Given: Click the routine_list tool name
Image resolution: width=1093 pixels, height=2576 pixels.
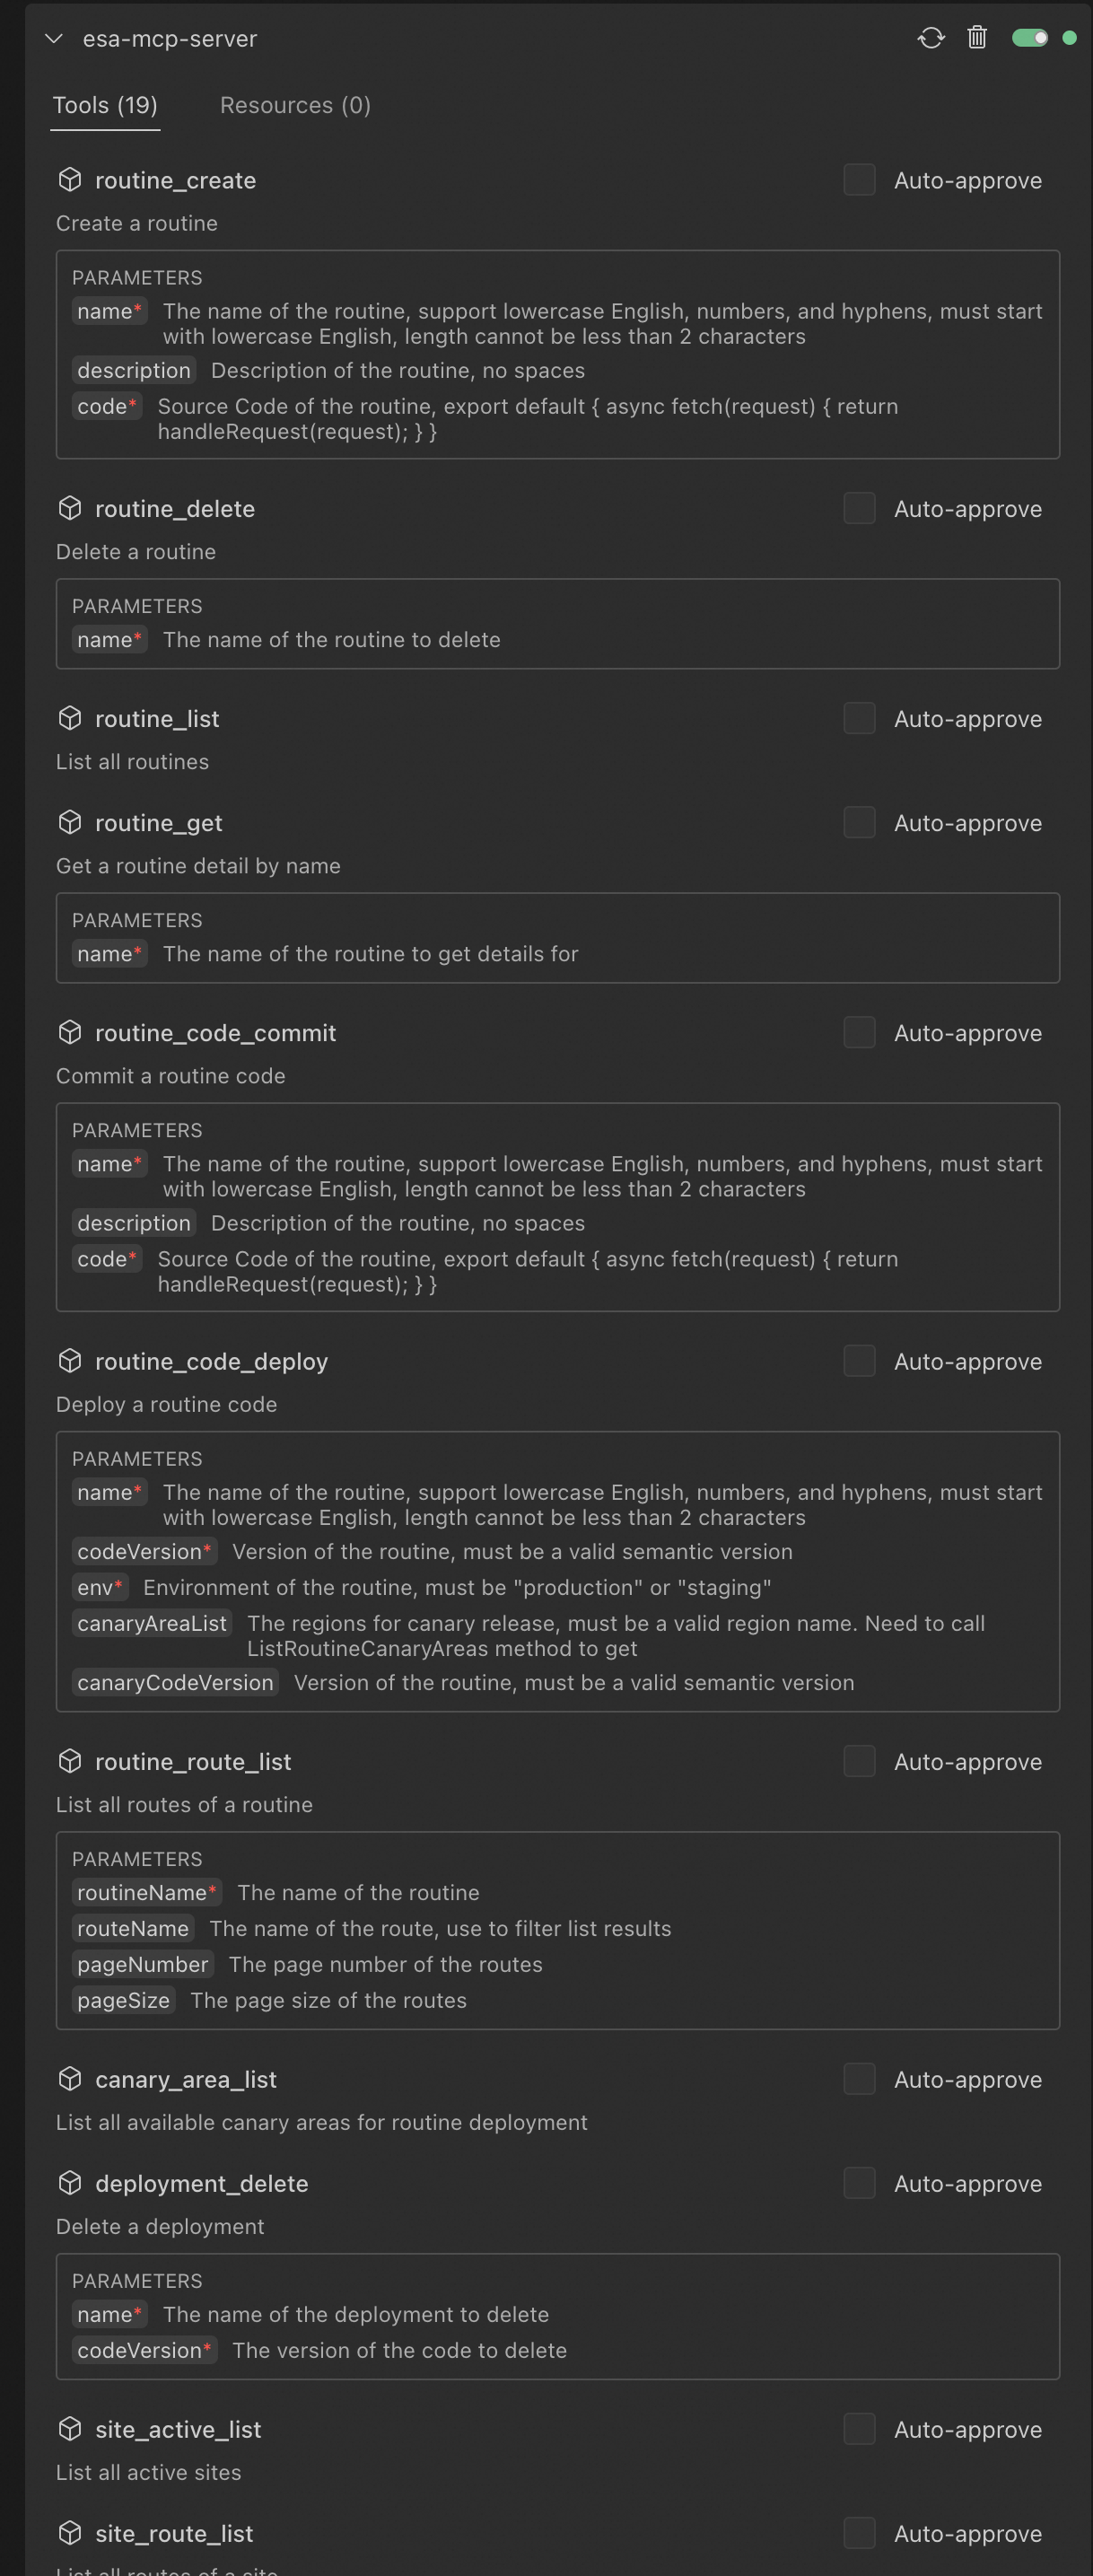Looking at the screenshot, I should pyautogui.click(x=157, y=719).
